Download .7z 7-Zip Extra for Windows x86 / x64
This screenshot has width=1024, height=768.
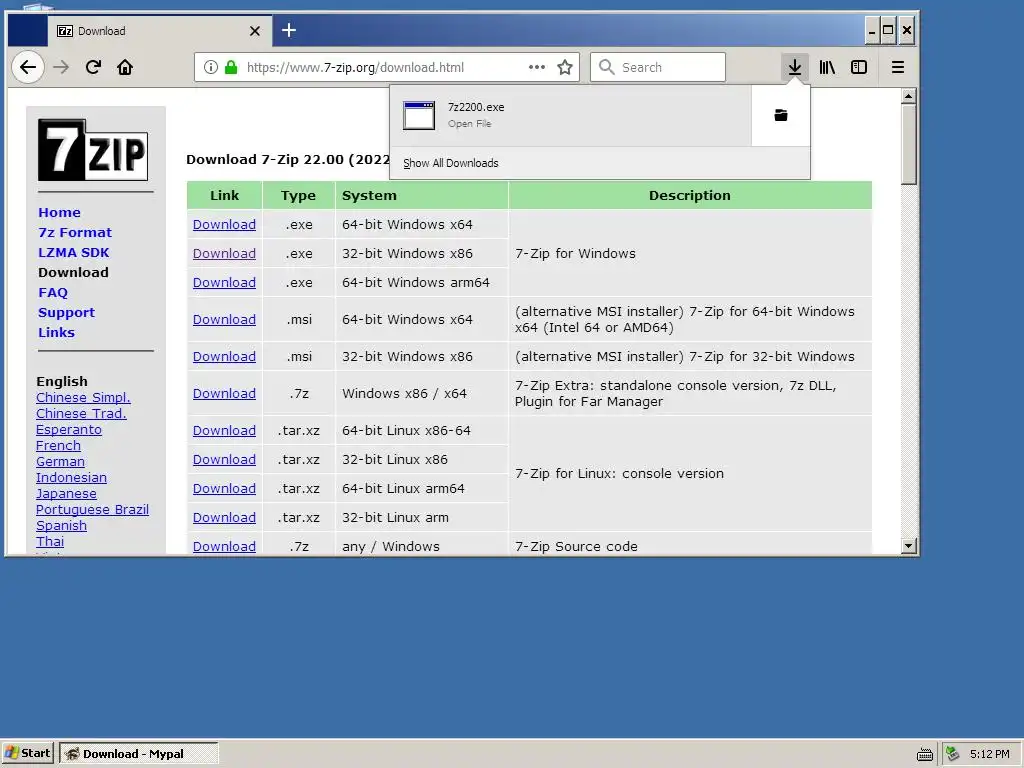pyautogui.click(x=224, y=394)
